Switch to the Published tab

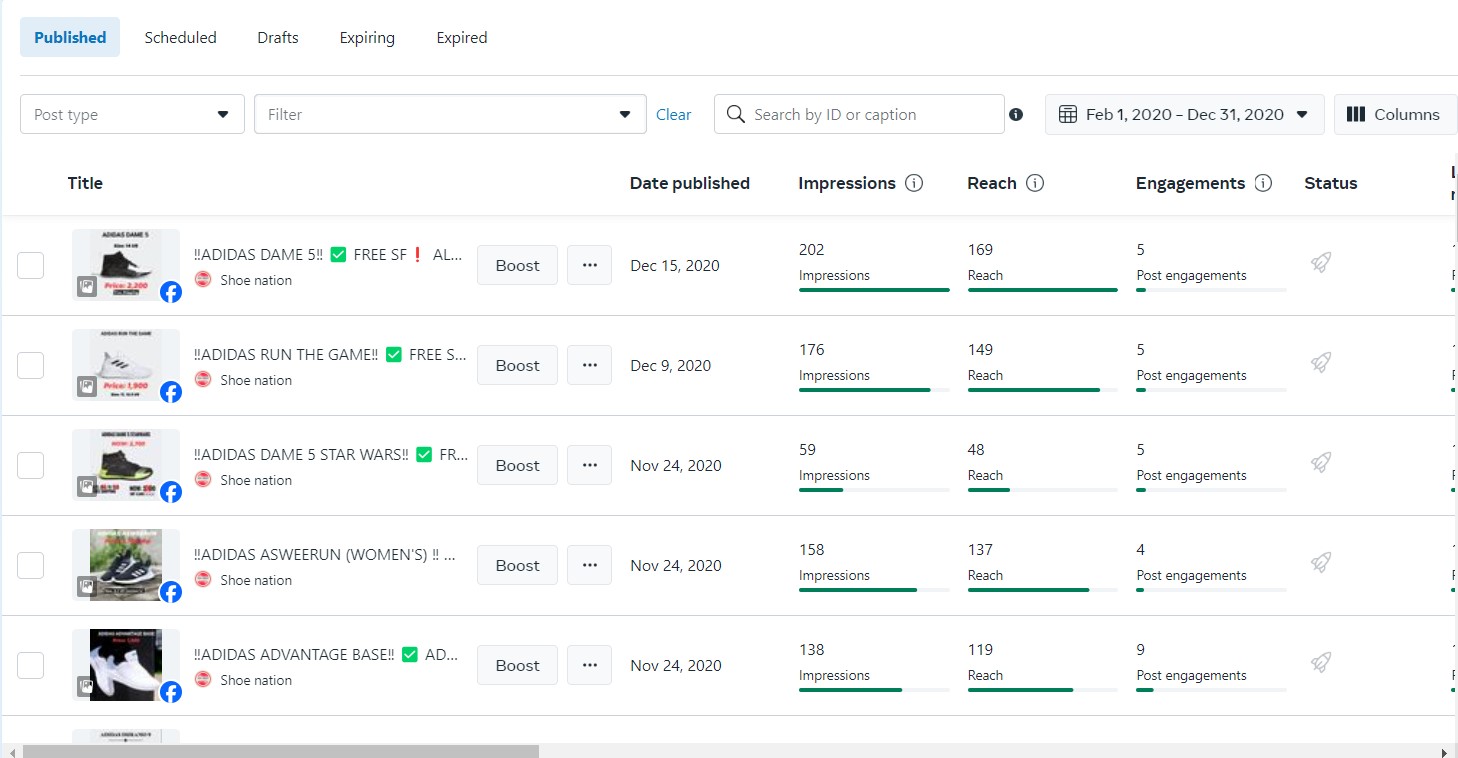pyautogui.click(x=70, y=37)
